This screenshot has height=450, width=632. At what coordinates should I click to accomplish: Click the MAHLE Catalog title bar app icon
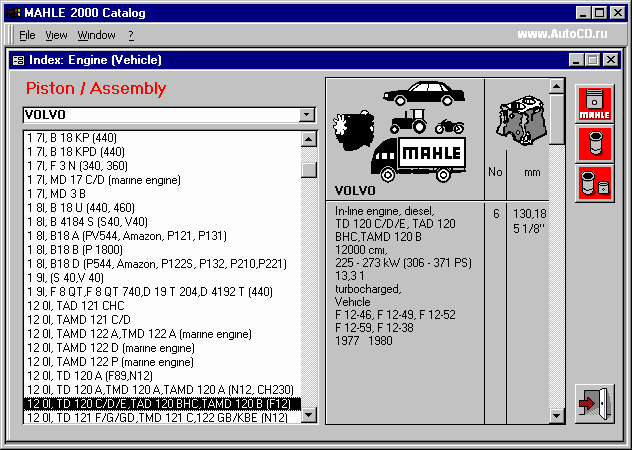pos(13,13)
